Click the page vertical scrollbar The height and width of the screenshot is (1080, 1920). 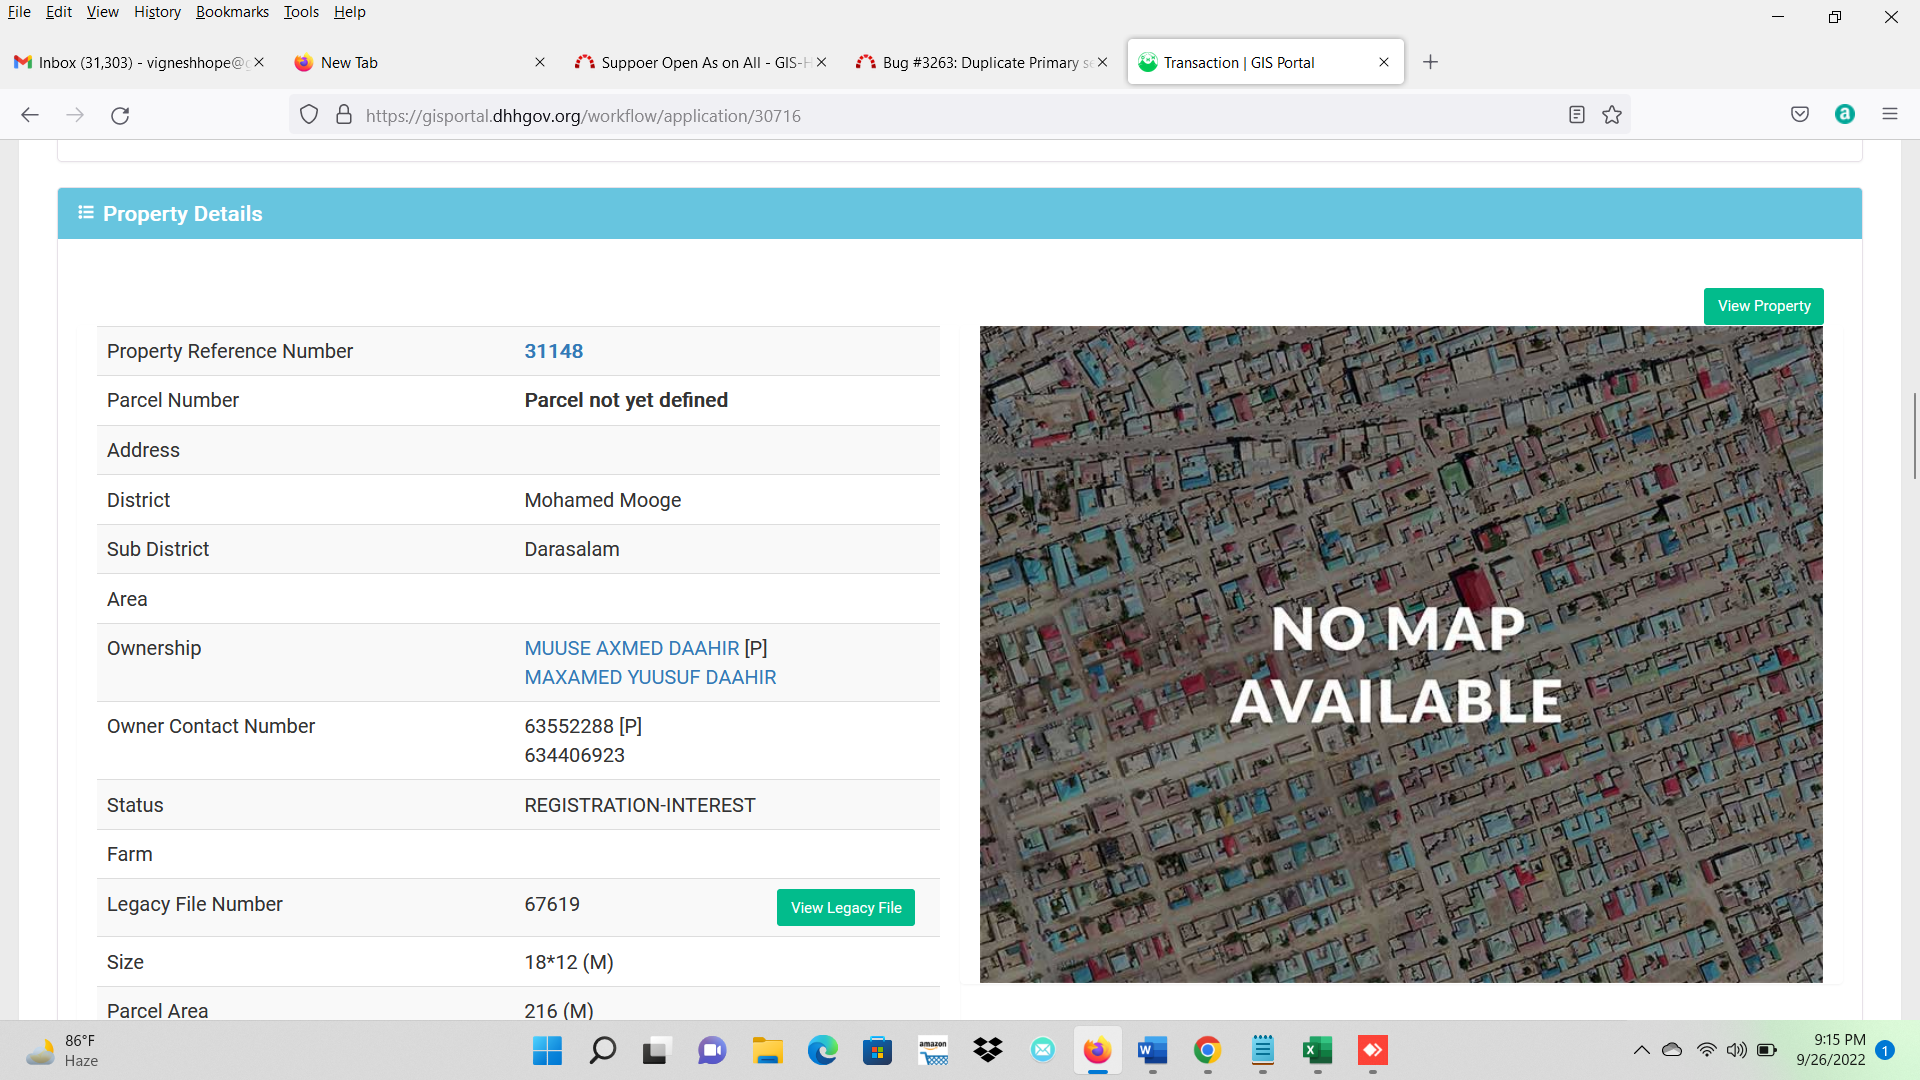pyautogui.click(x=1914, y=436)
